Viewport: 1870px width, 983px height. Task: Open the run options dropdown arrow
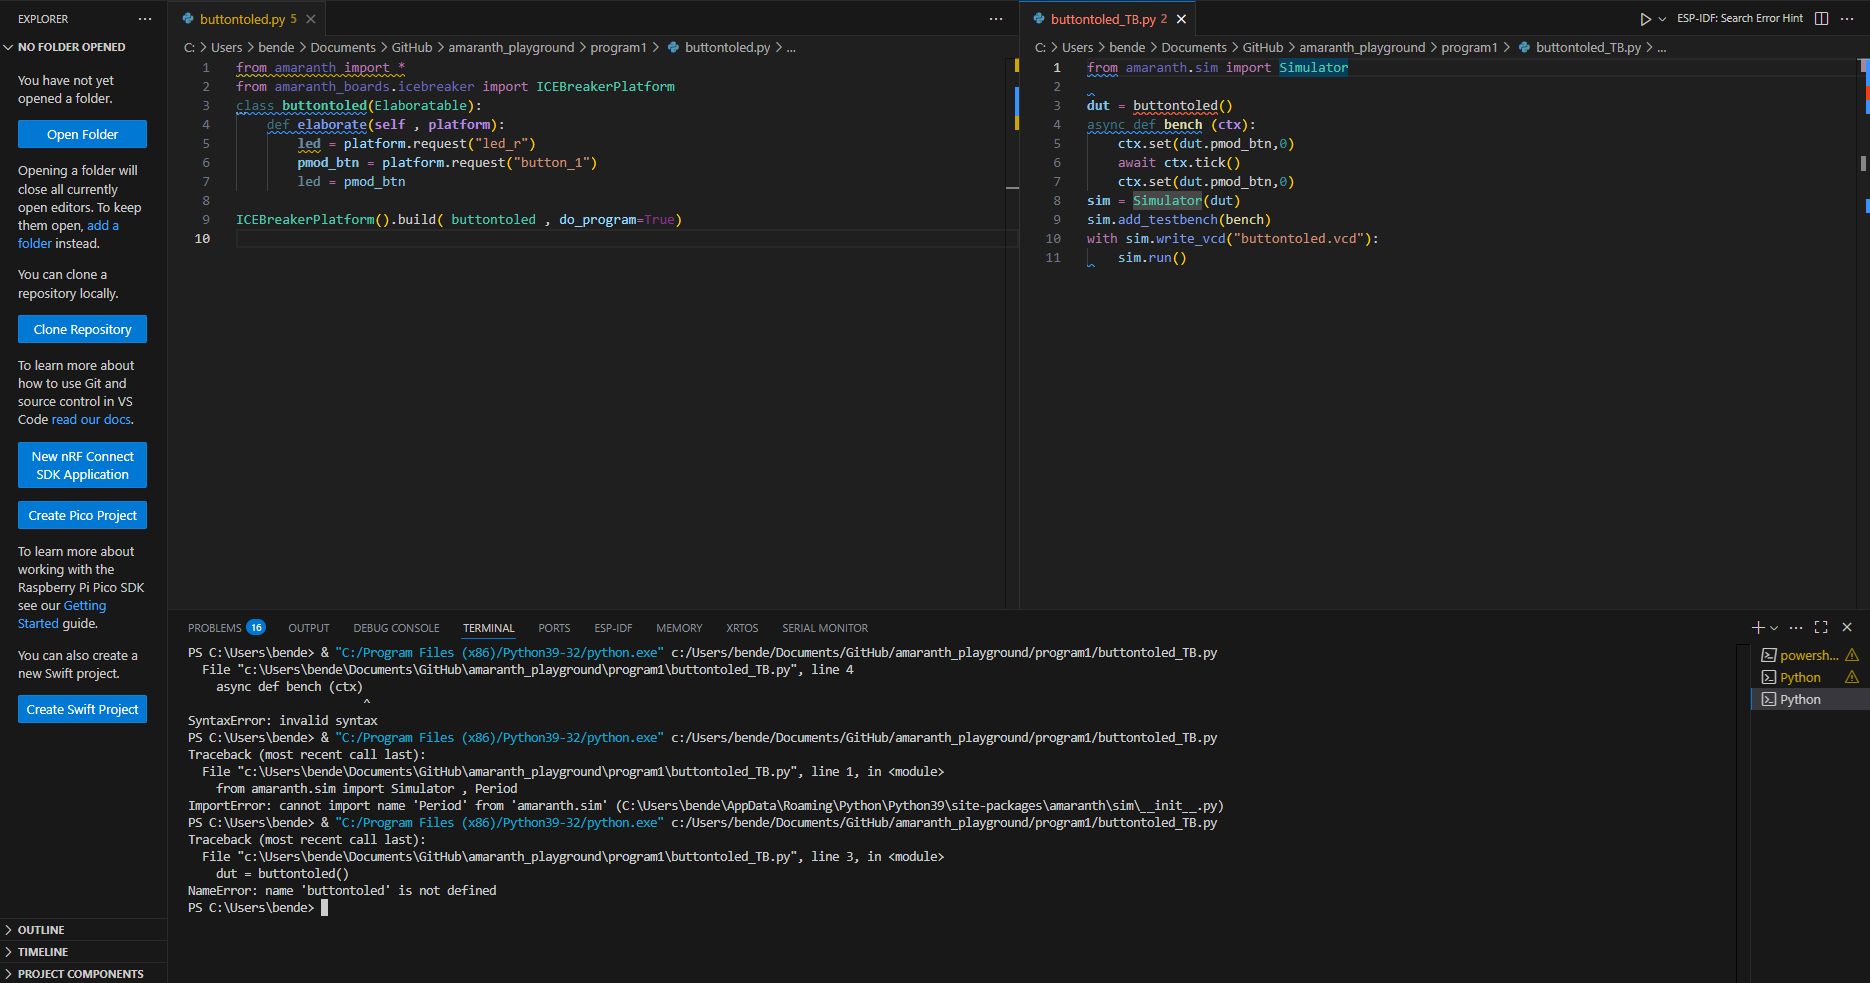point(1663,19)
